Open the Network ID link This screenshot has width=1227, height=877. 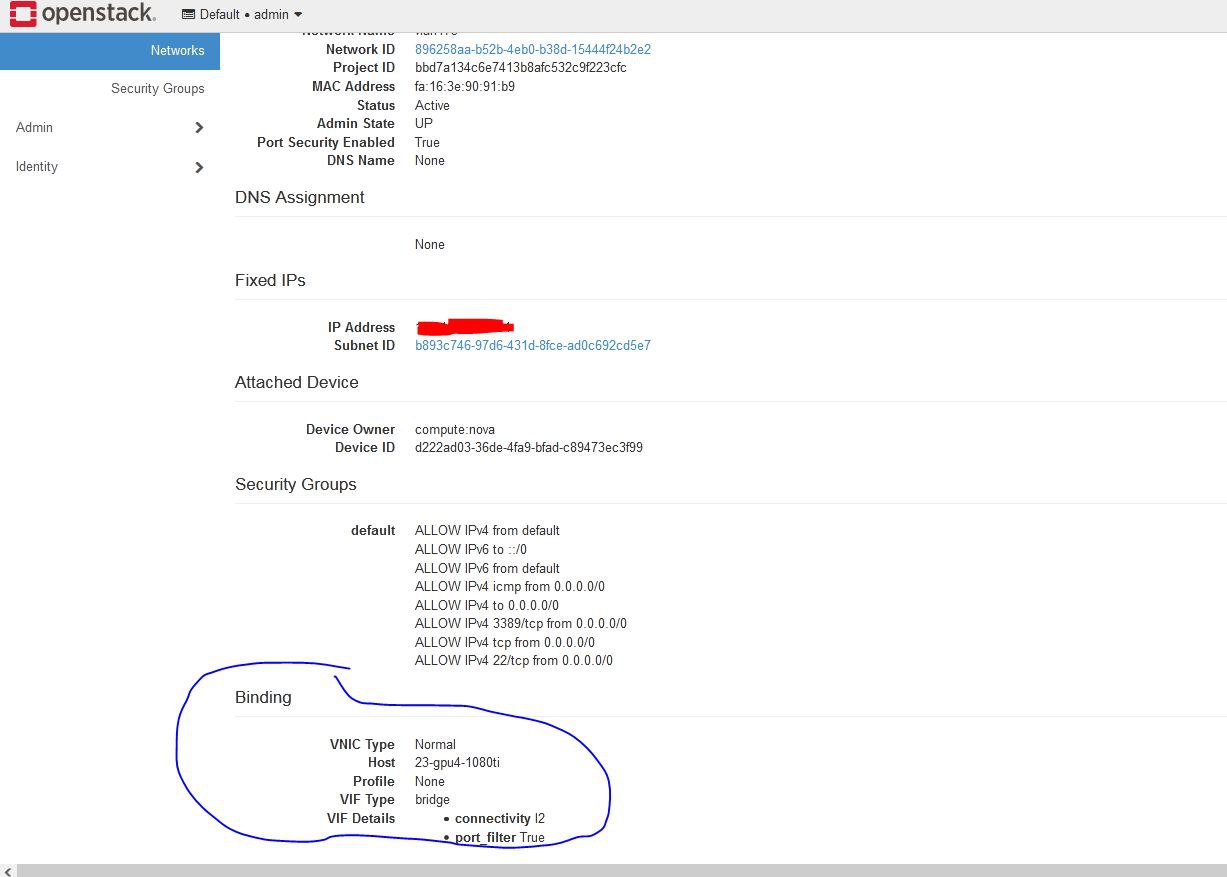533,49
